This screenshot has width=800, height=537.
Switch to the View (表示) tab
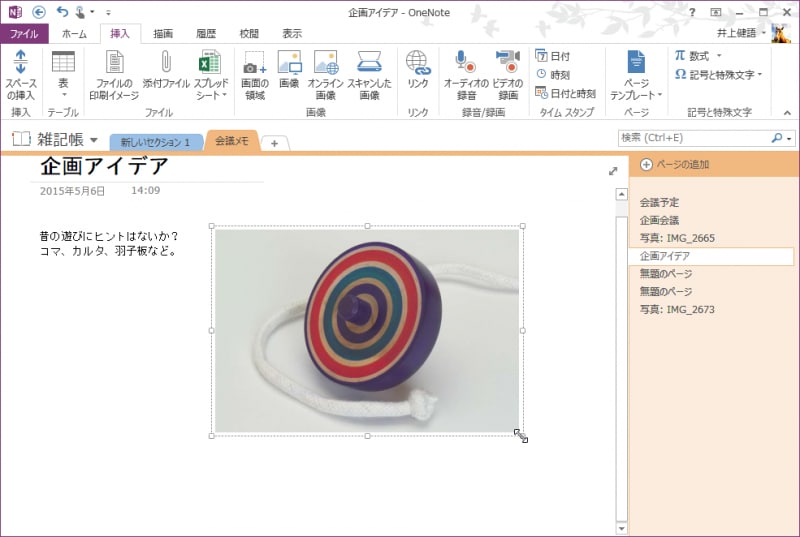point(292,34)
